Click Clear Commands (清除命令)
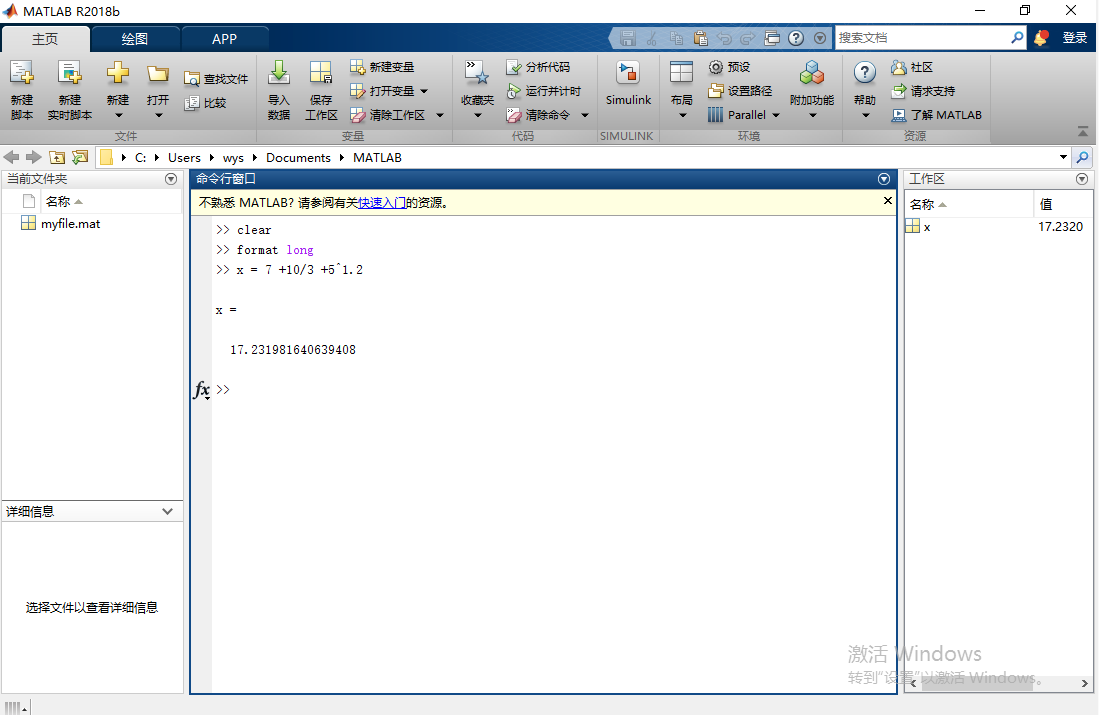Viewport: 1099px width, 715px height. (538, 115)
